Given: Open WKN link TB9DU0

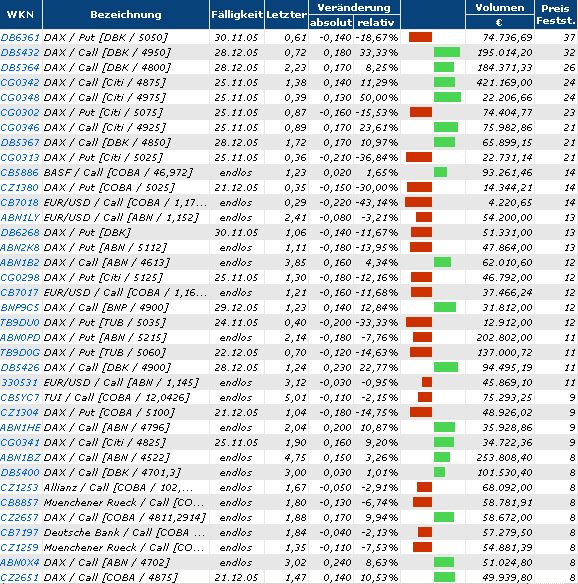Looking at the screenshot, I should (20, 323).
